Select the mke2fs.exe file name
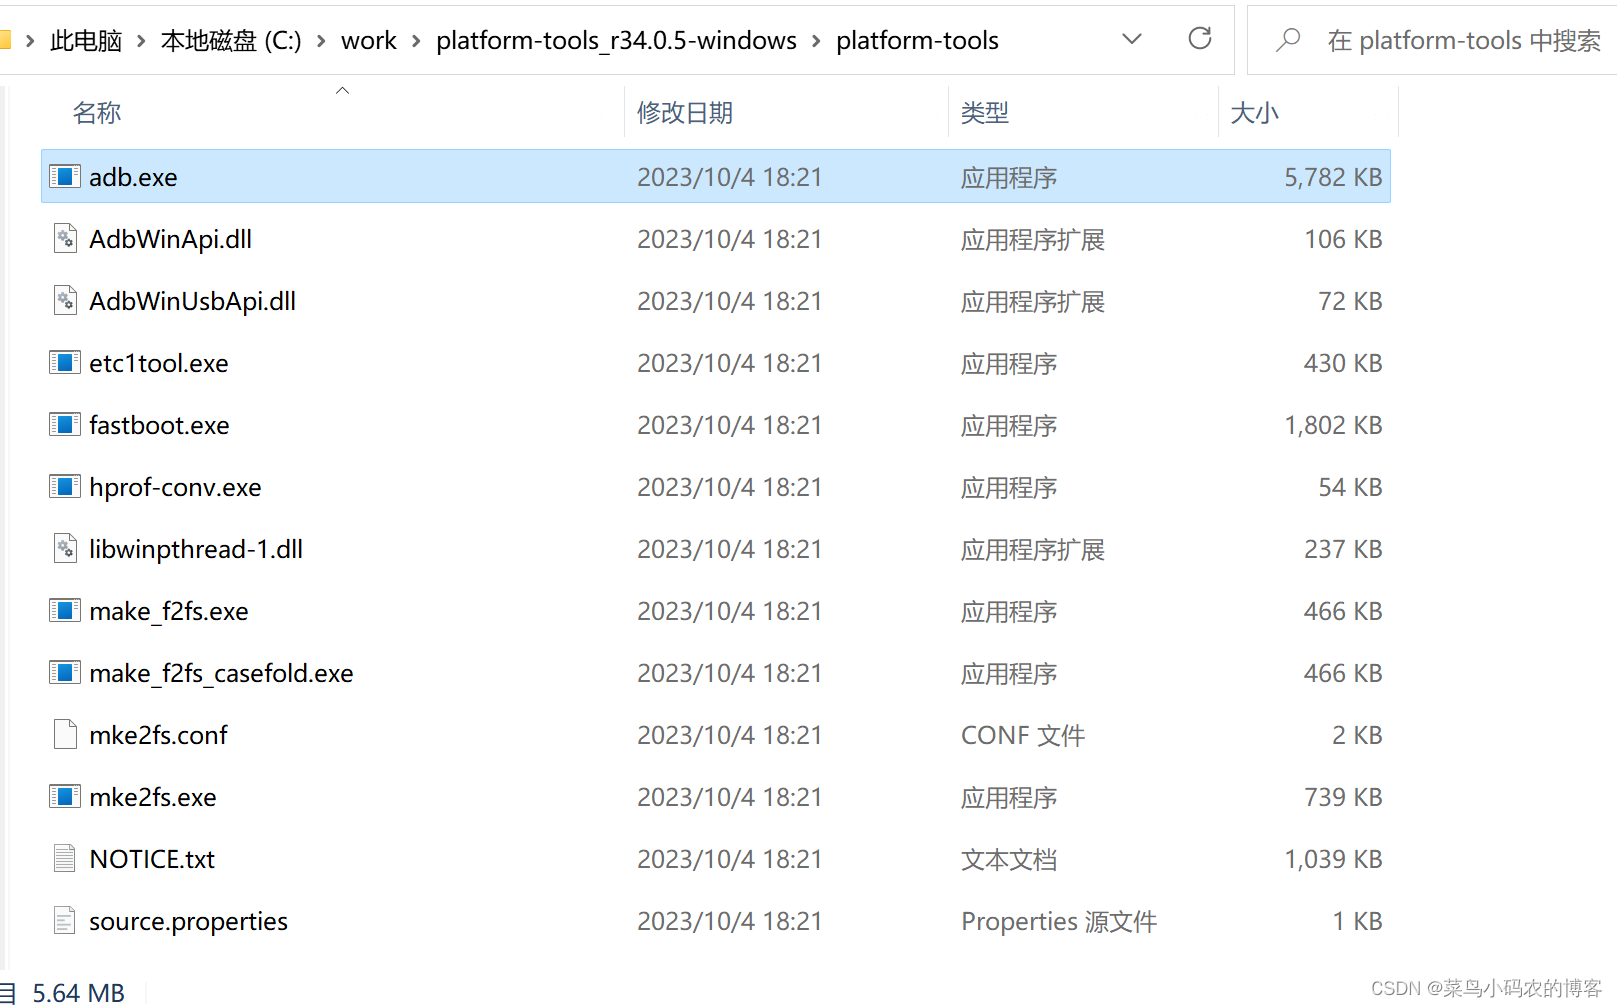Viewport: 1617px width, 1007px height. pos(152,797)
